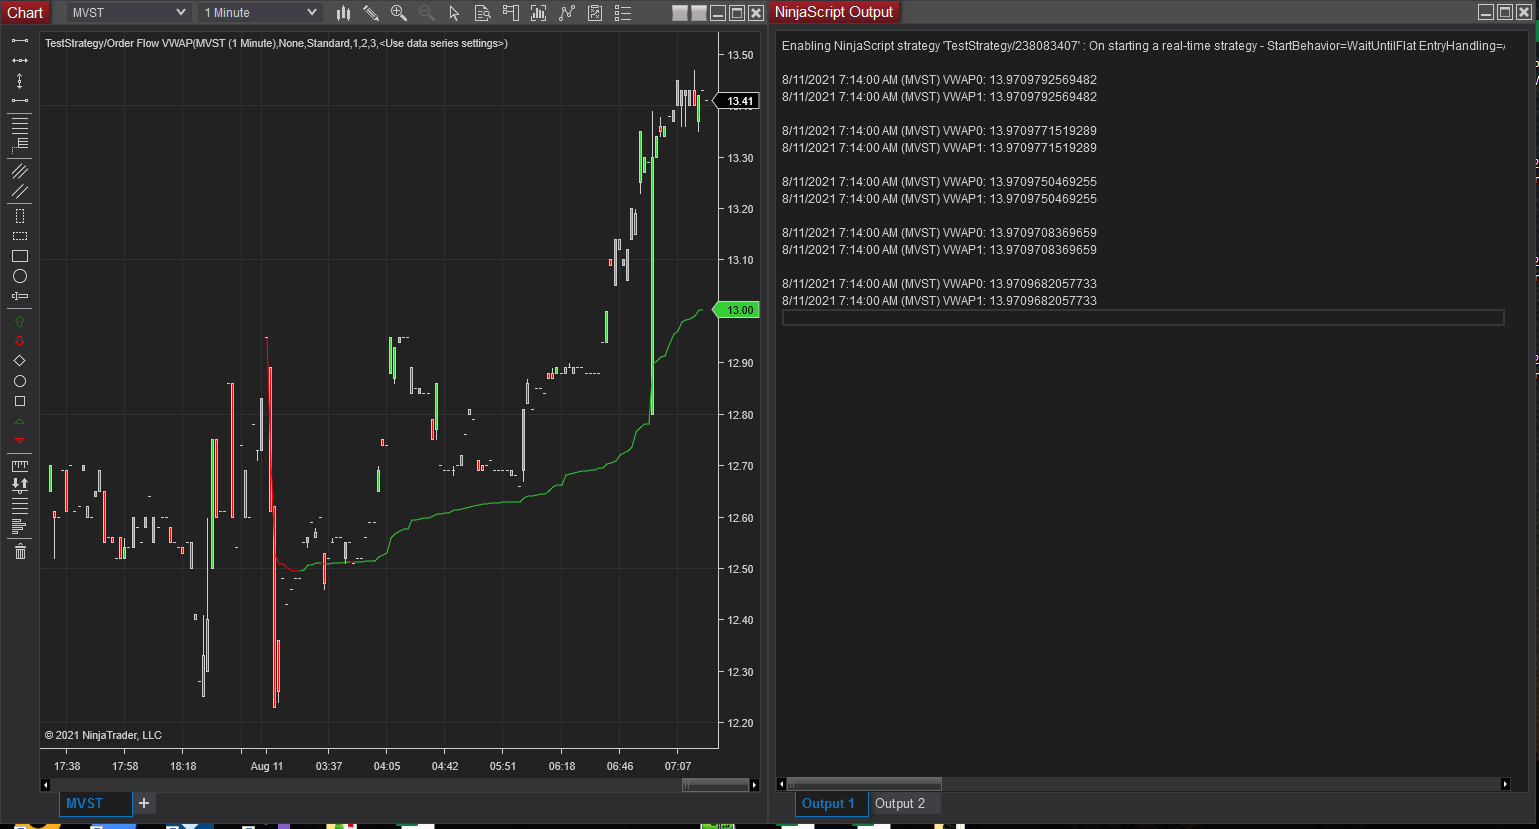The height and width of the screenshot is (829, 1539).
Task: Maximize the Chart window
Action: coord(737,13)
